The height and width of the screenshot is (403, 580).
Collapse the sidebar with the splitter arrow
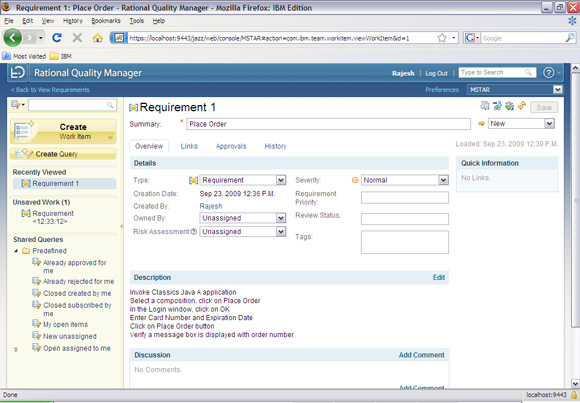(x=122, y=226)
